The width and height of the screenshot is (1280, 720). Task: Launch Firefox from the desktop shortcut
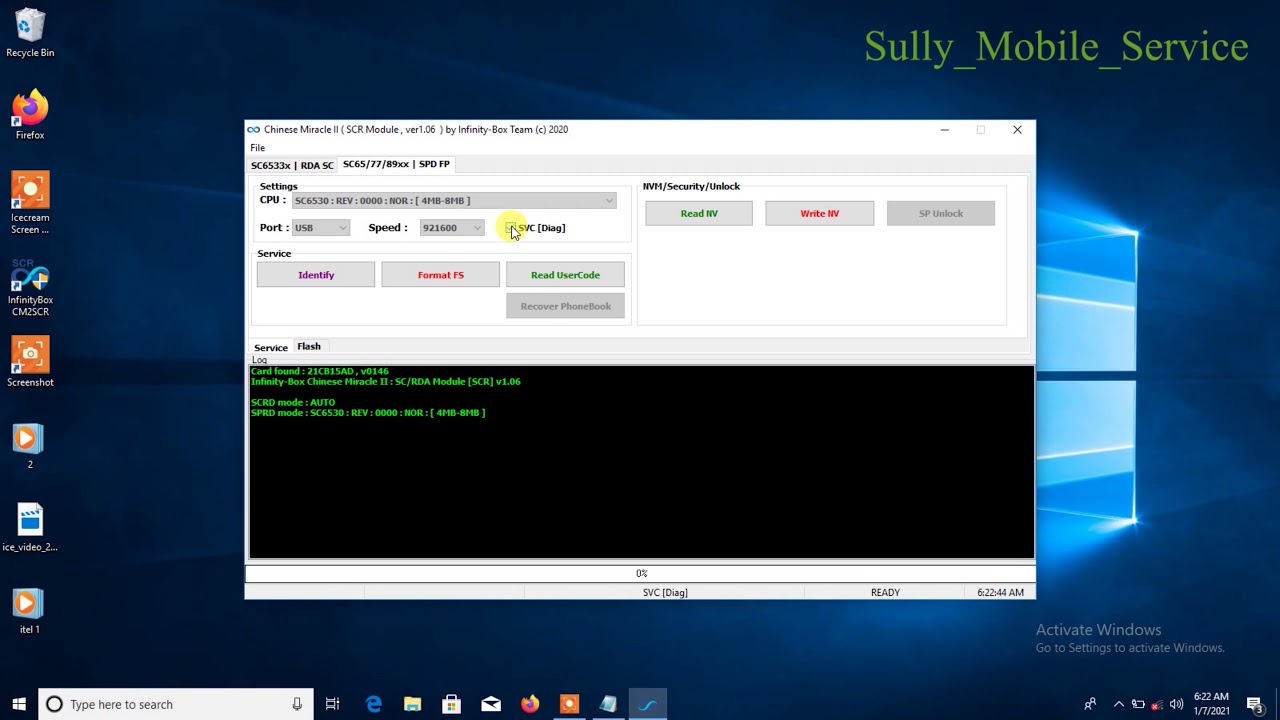[30, 115]
